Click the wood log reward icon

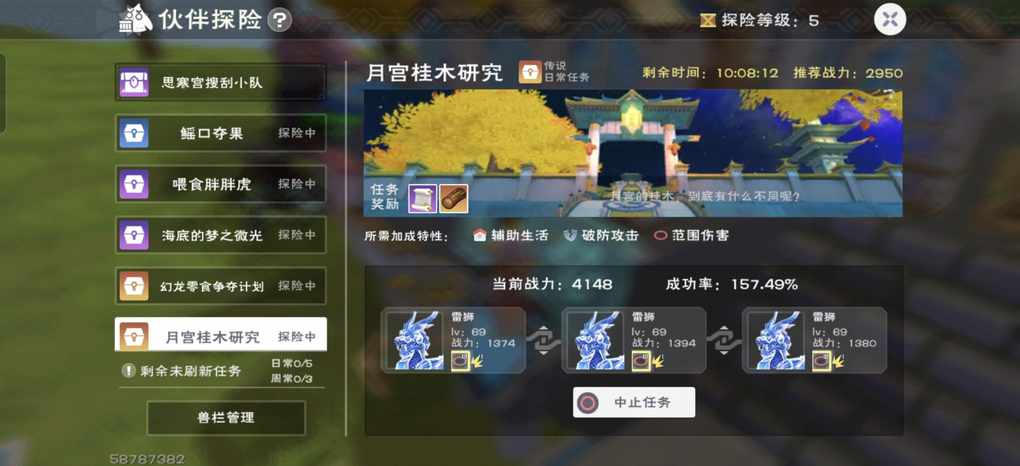pos(453,198)
